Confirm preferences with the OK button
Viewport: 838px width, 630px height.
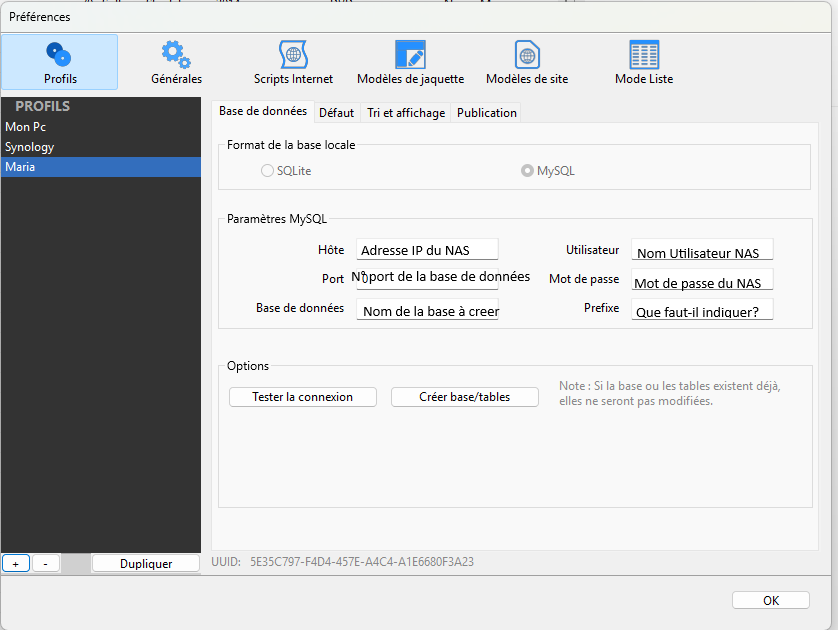pyautogui.click(x=771, y=601)
